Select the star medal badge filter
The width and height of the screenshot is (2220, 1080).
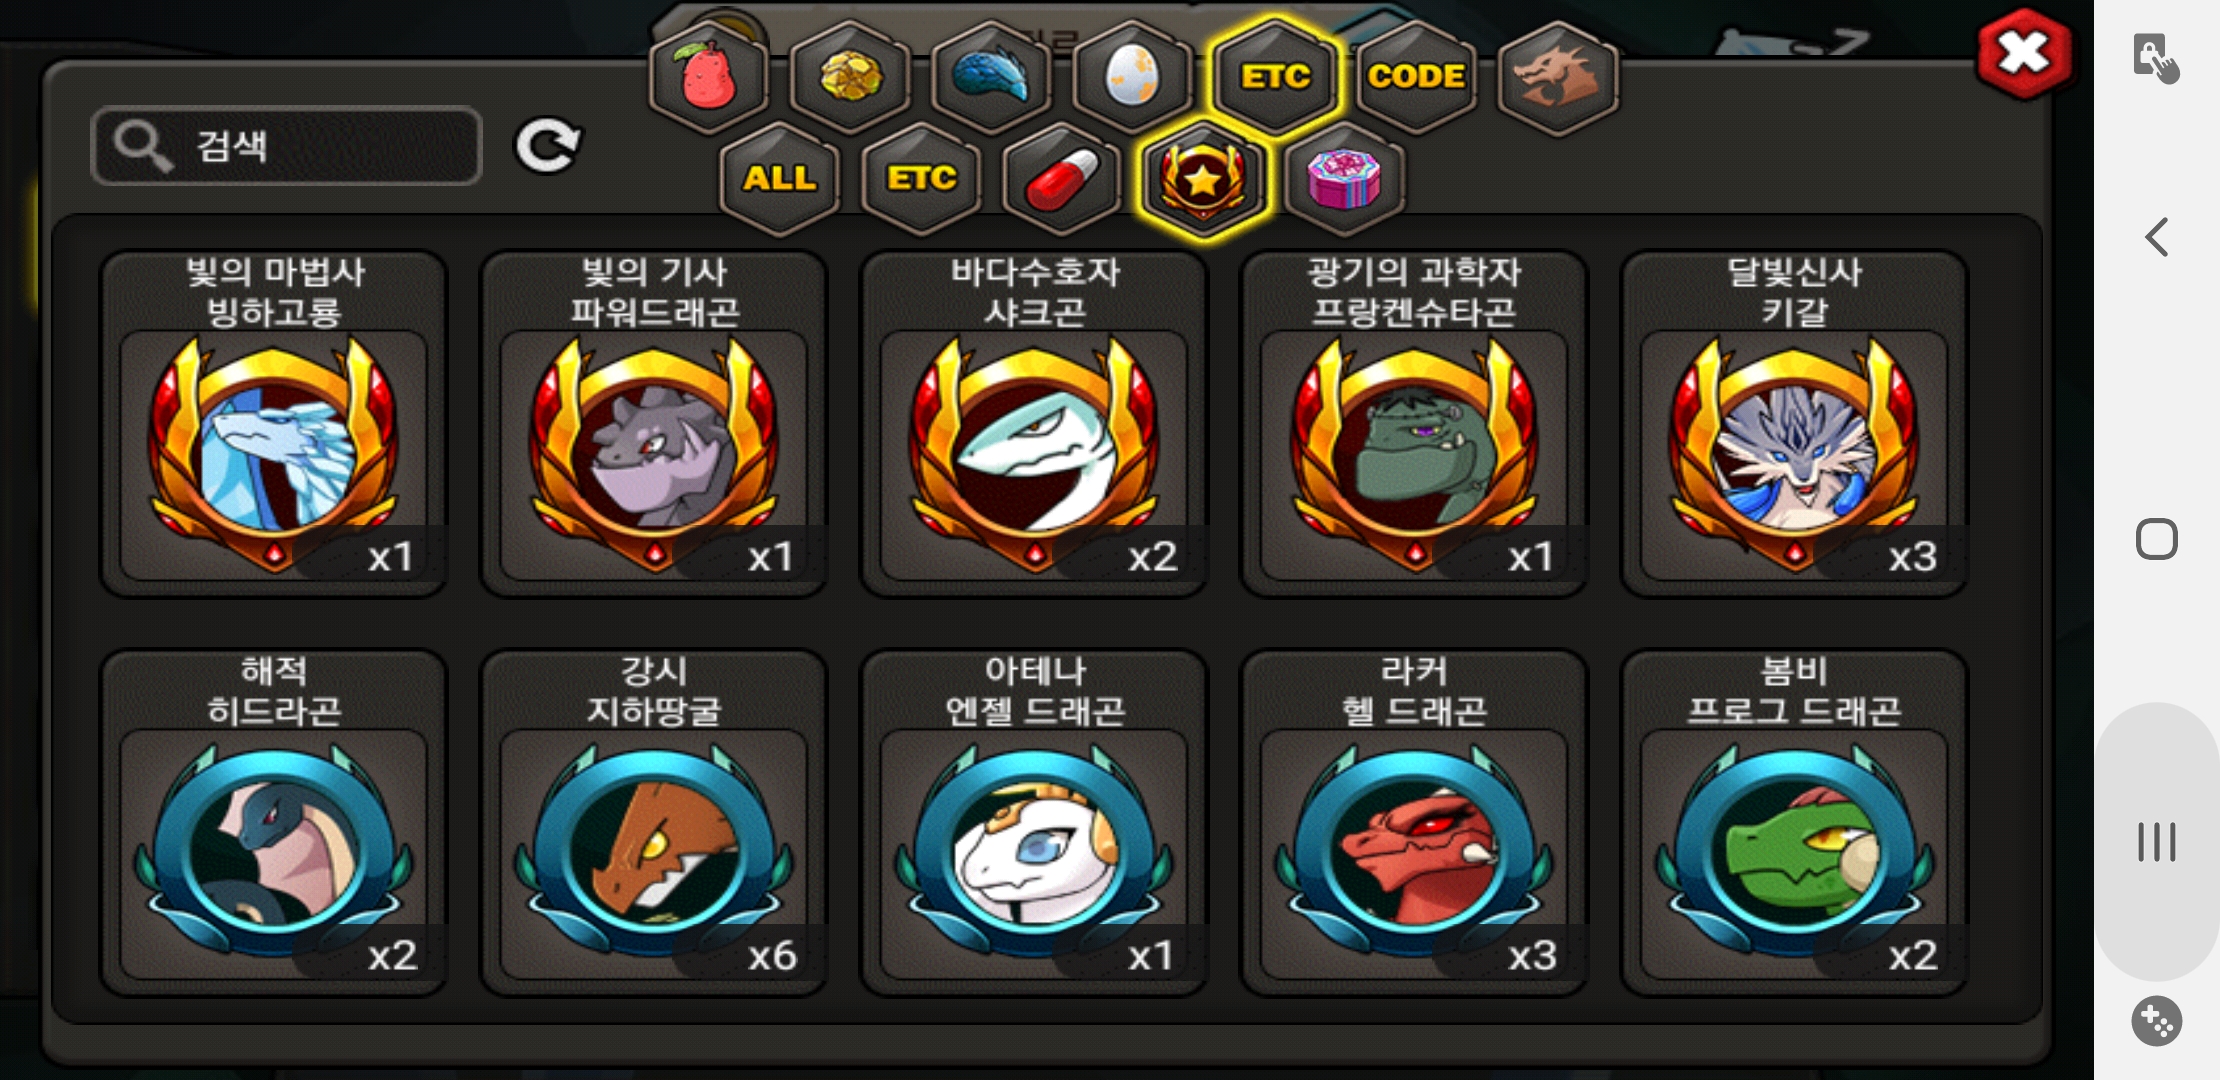(1203, 179)
